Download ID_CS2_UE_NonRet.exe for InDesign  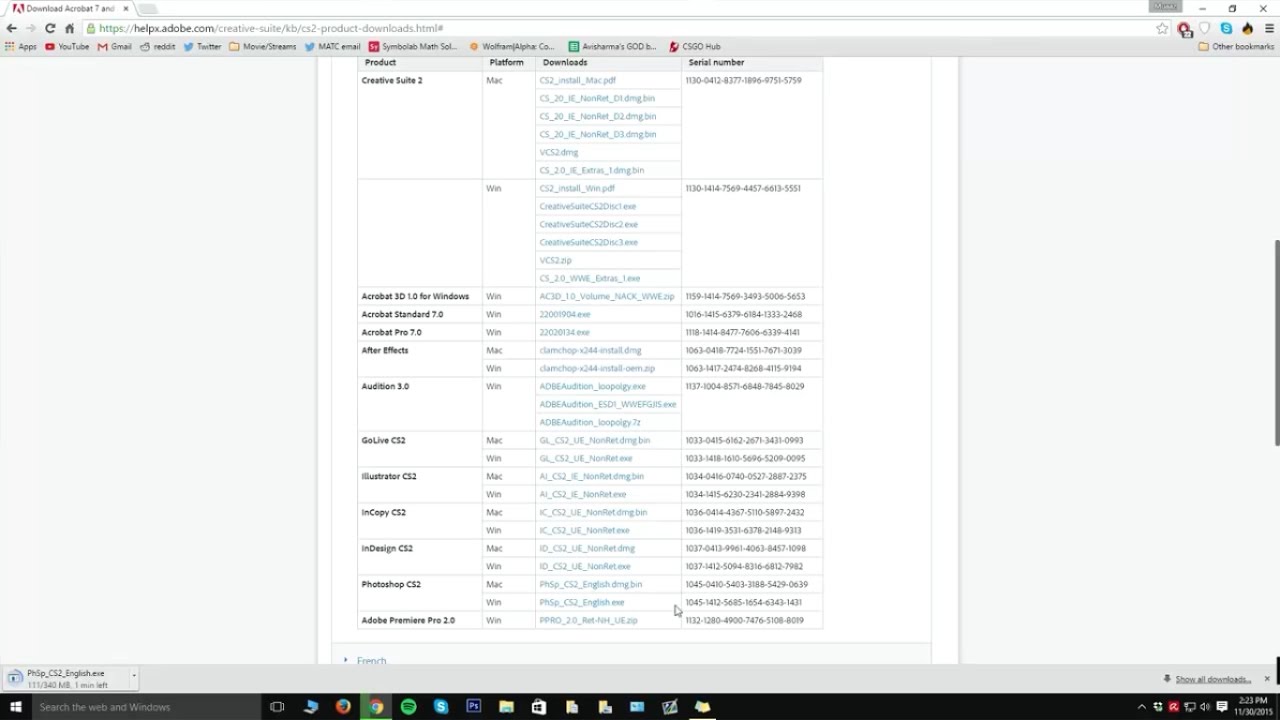[x=584, y=566]
